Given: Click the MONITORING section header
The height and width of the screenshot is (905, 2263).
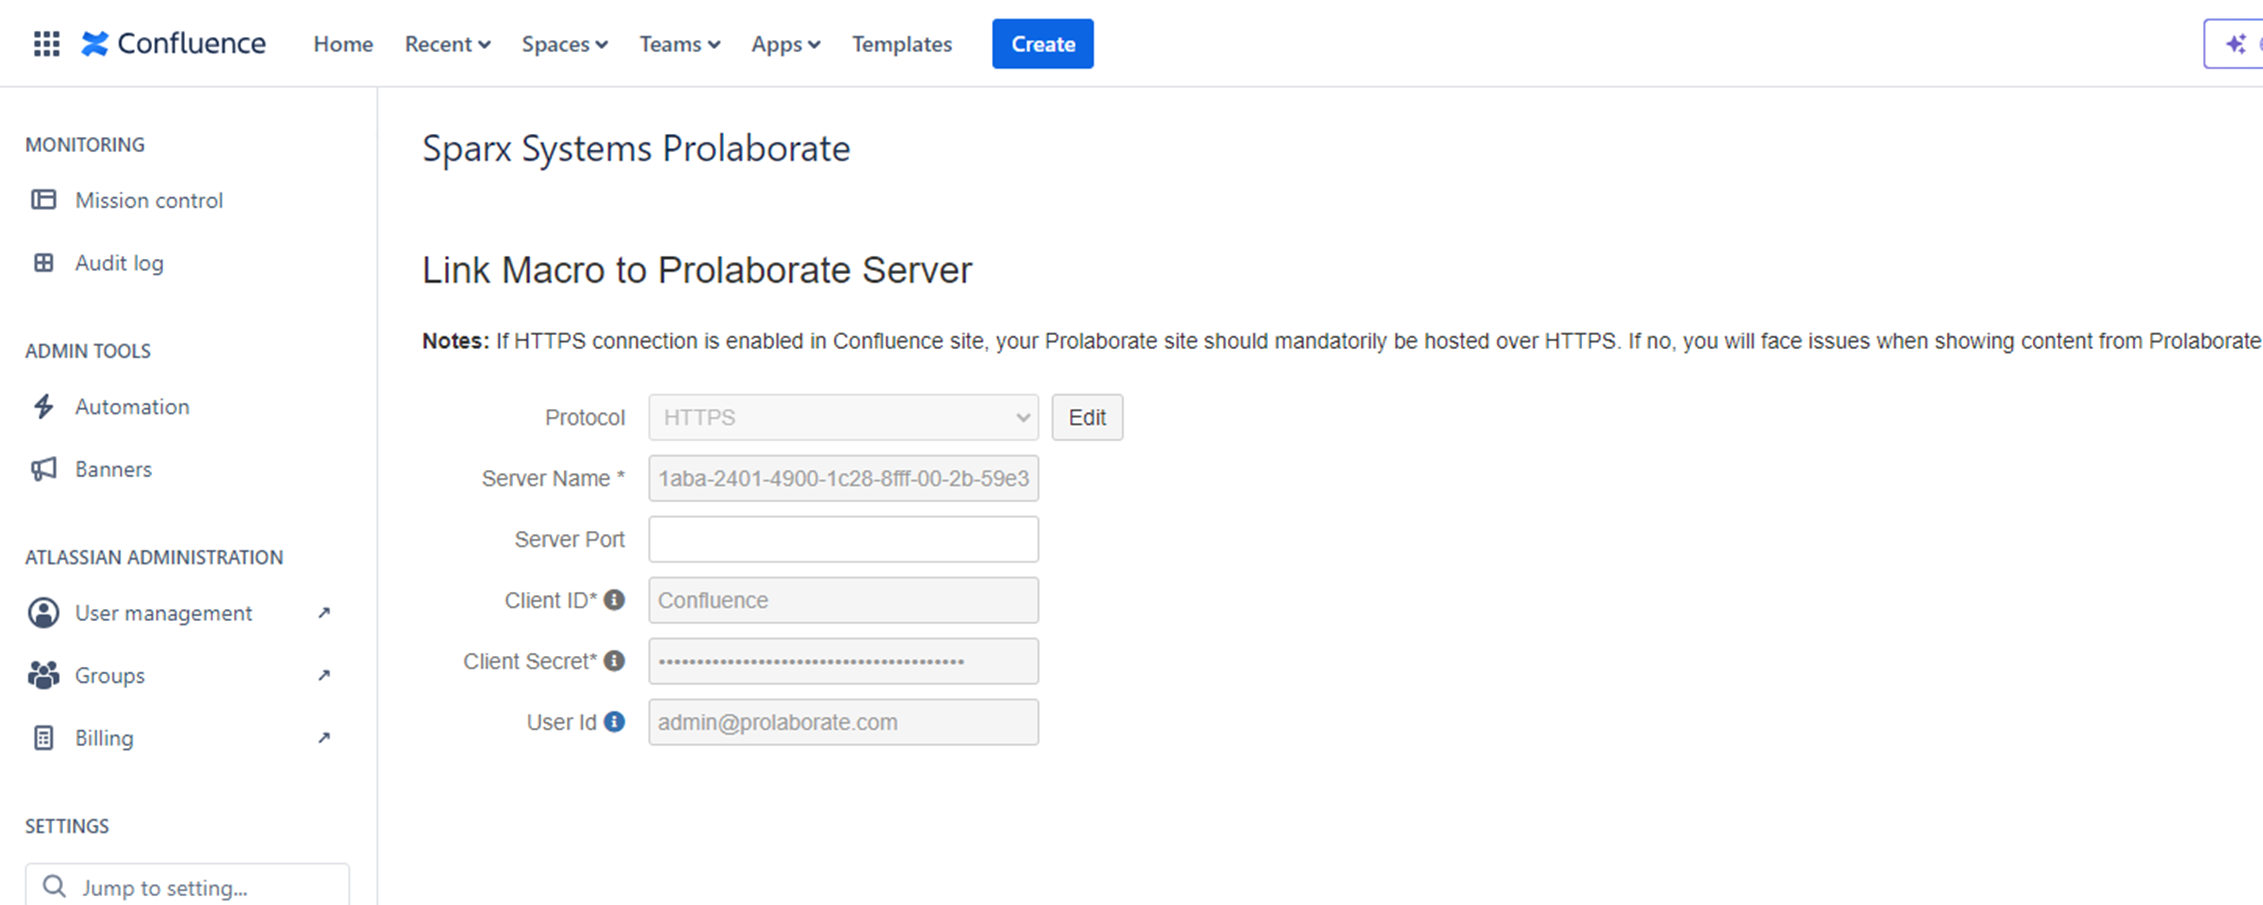Looking at the screenshot, I should (x=85, y=145).
